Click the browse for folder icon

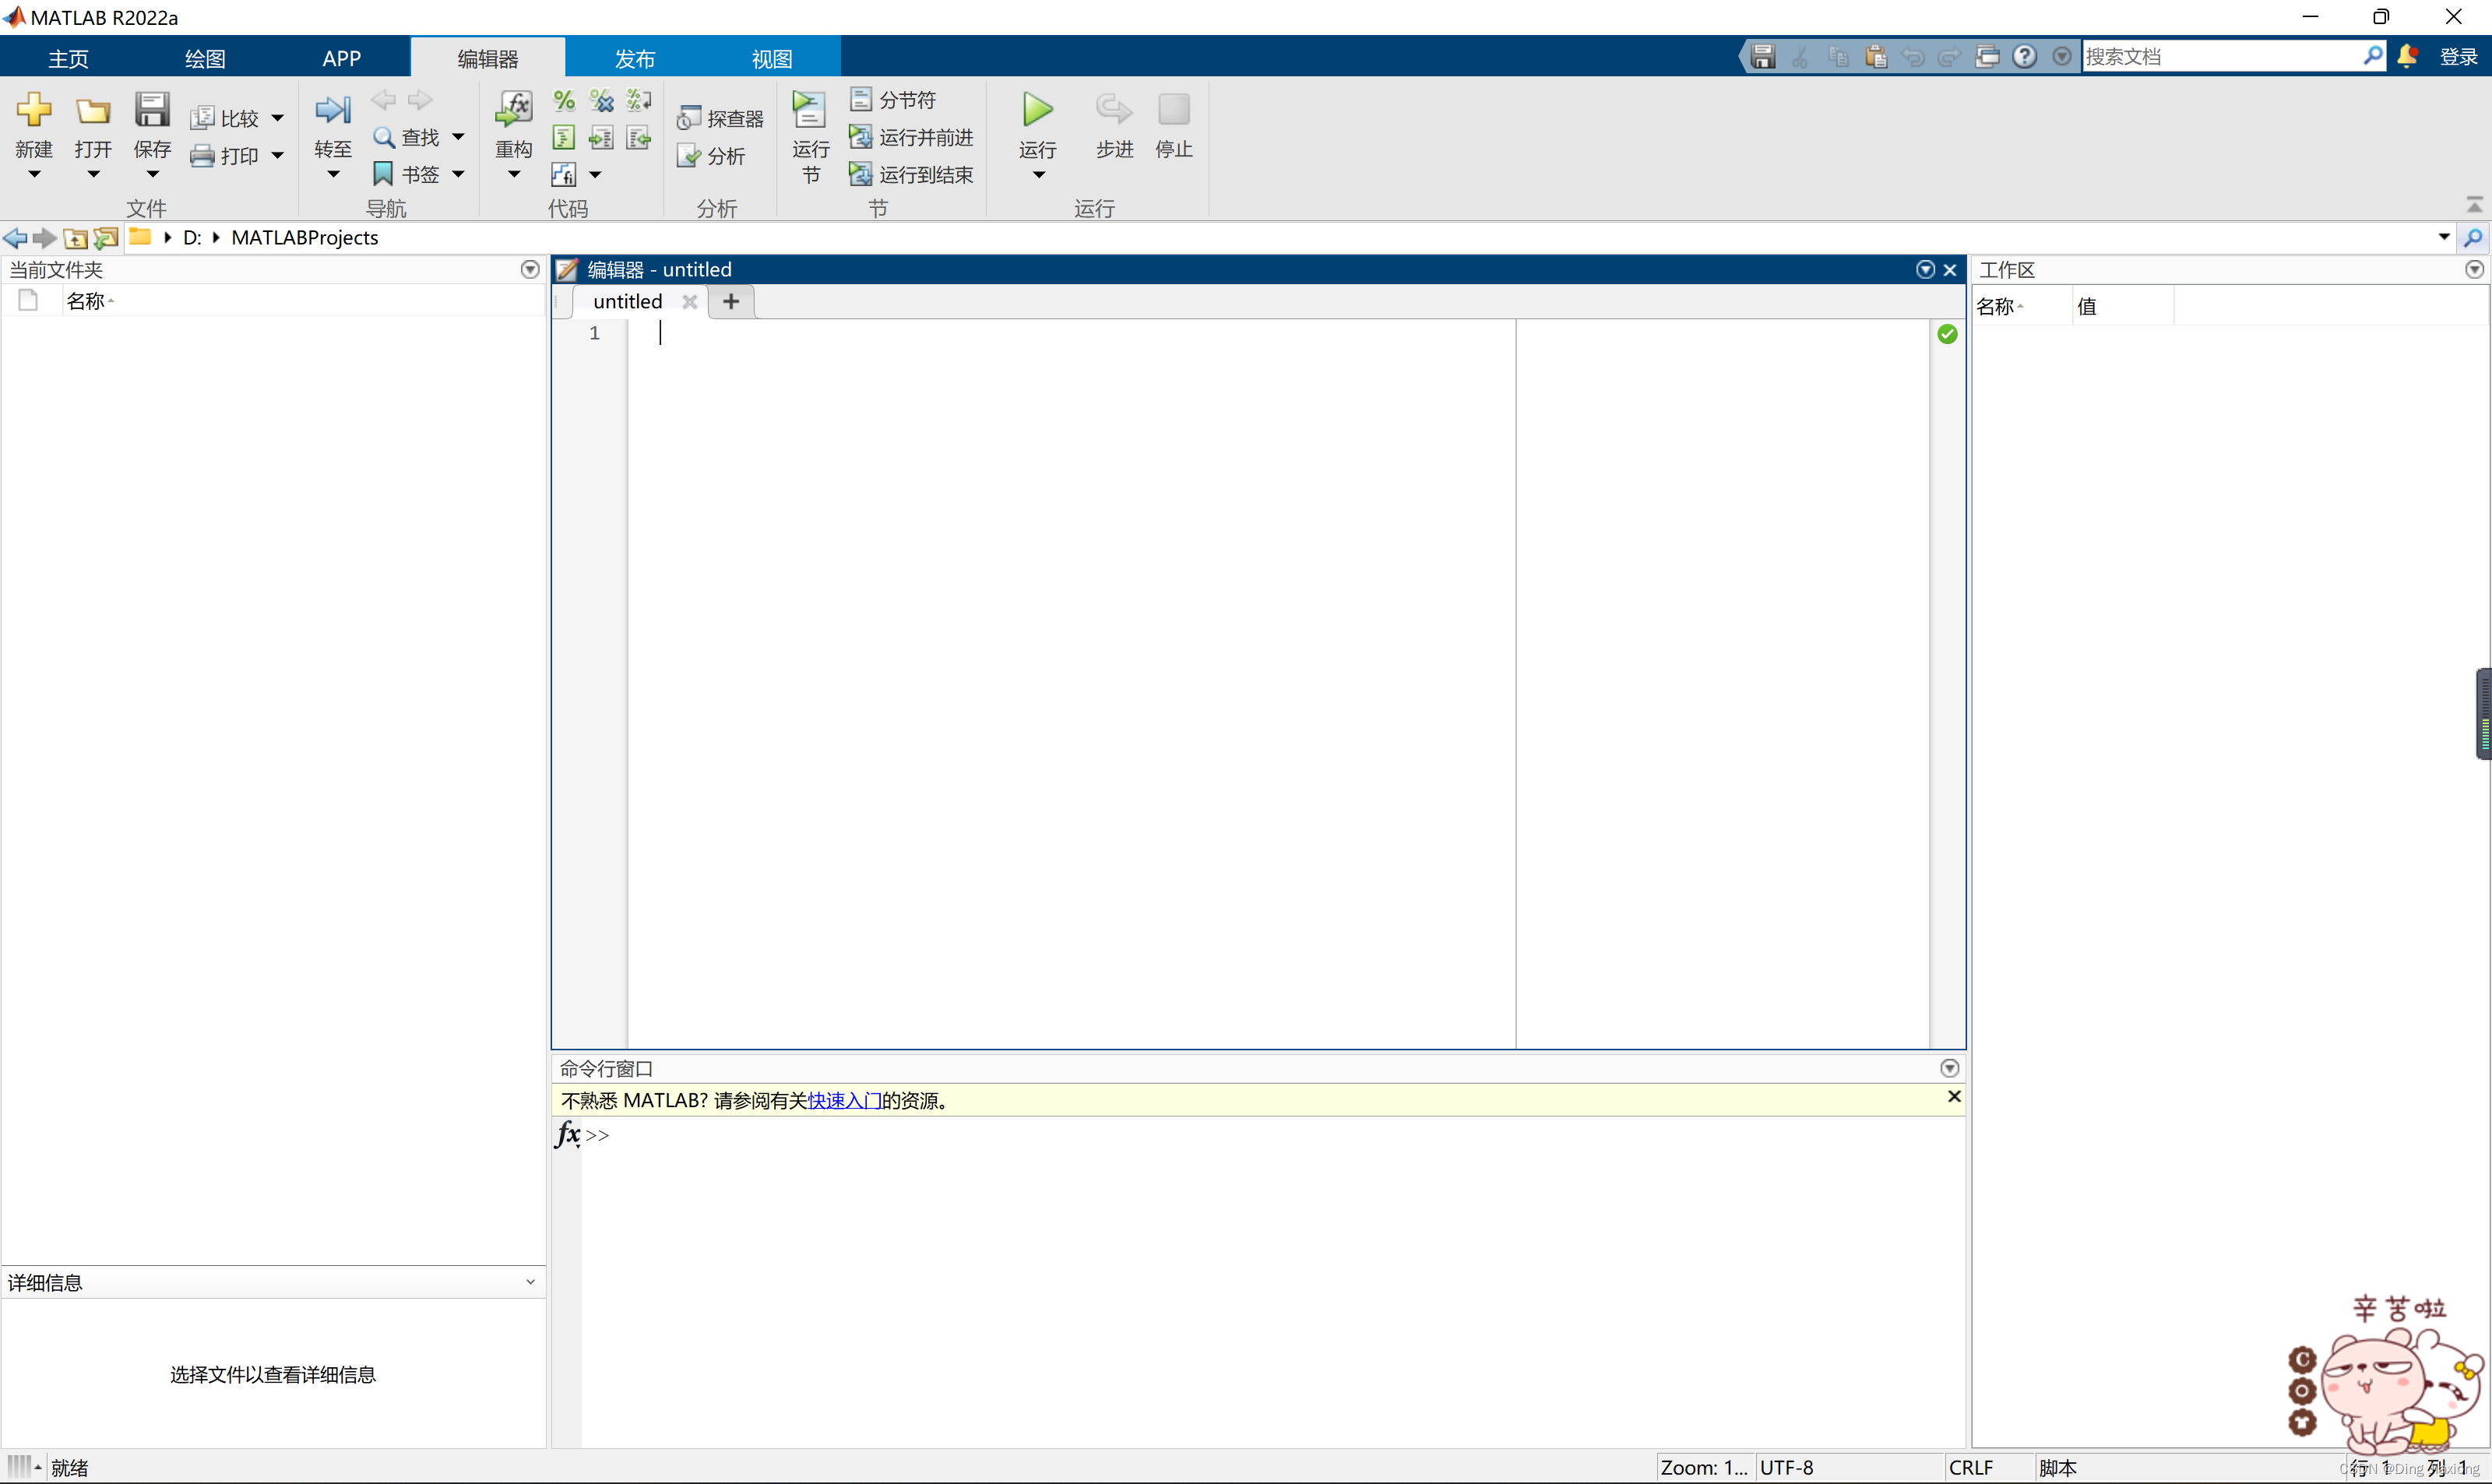(x=105, y=238)
